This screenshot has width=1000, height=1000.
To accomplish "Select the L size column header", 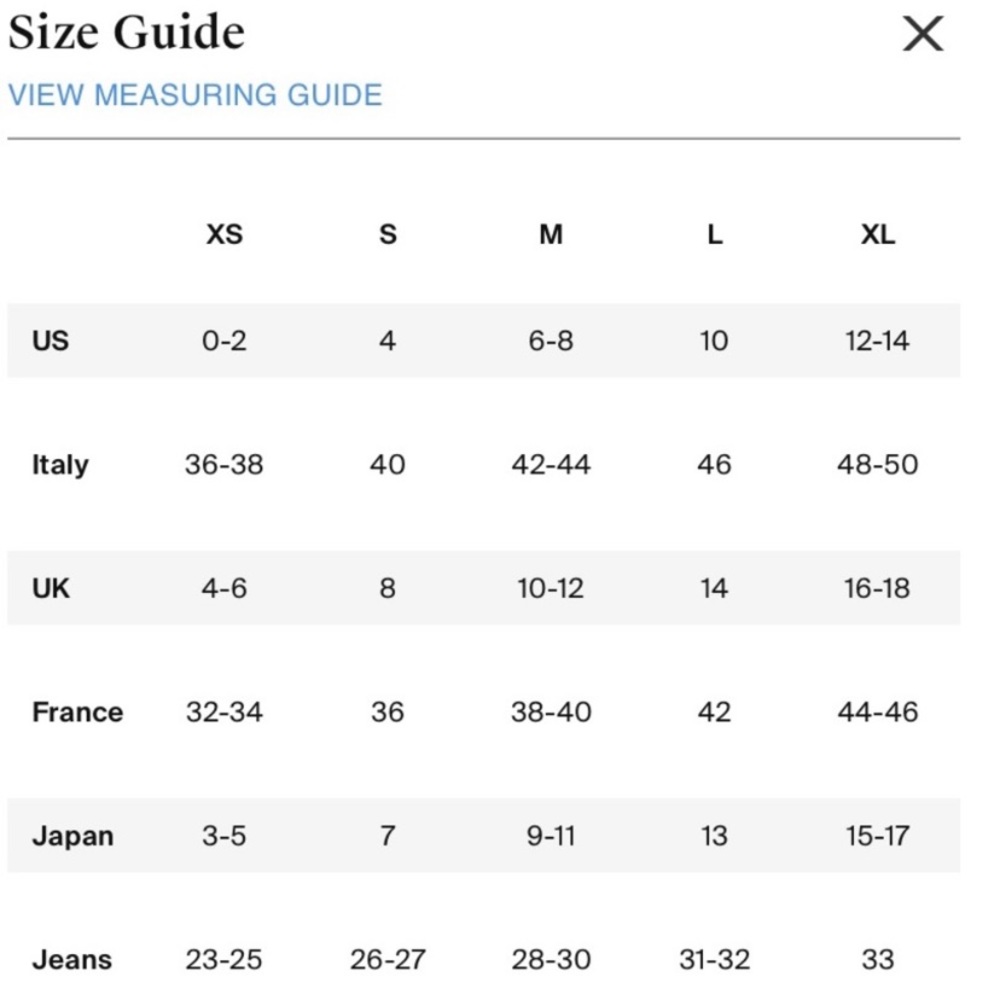I will (714, 235).
